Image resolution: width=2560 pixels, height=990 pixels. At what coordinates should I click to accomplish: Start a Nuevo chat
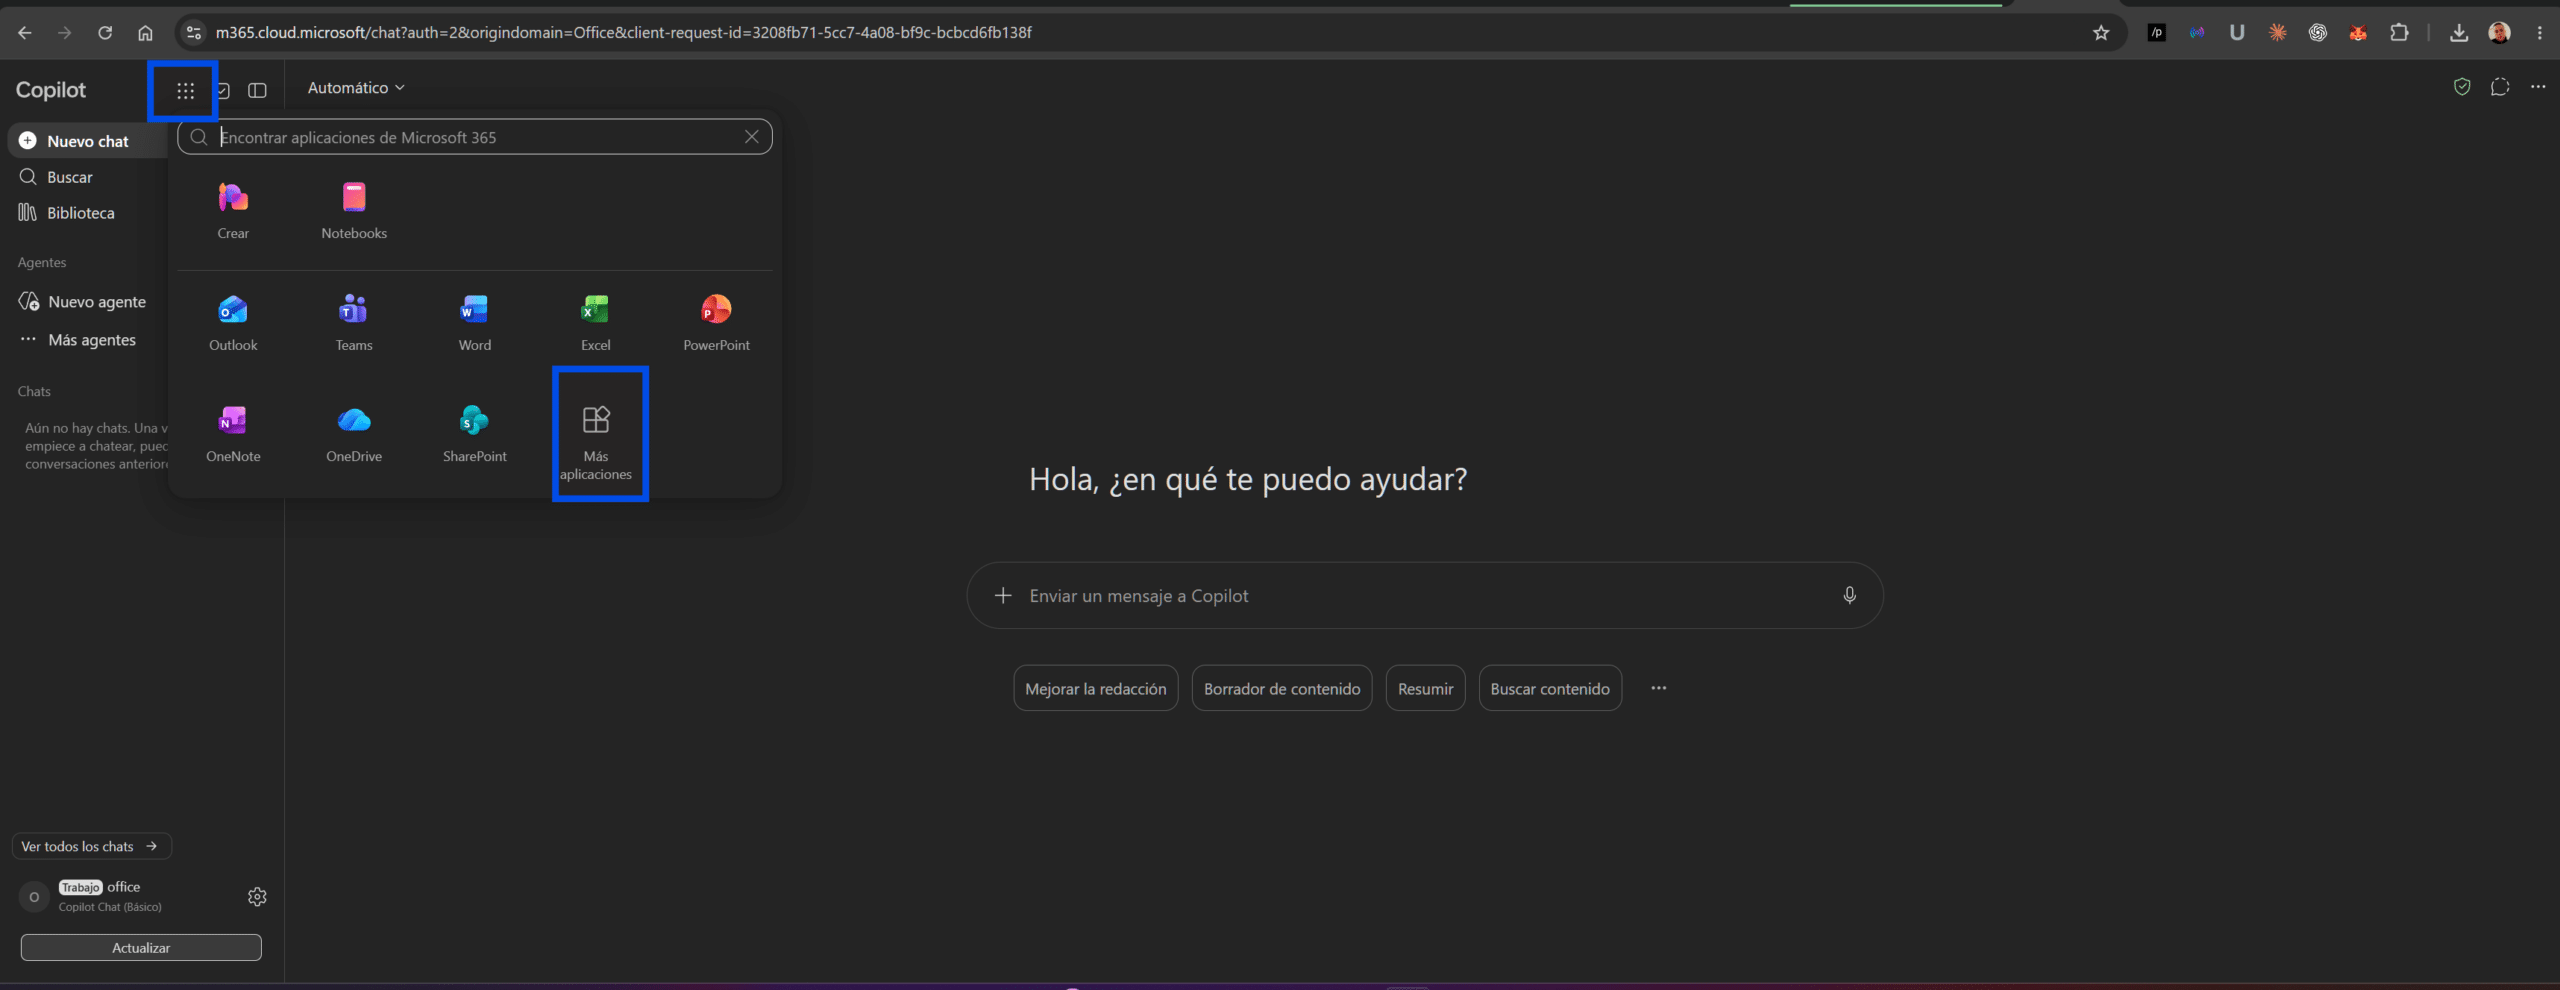pyautogui.click(x=88, y=141)
